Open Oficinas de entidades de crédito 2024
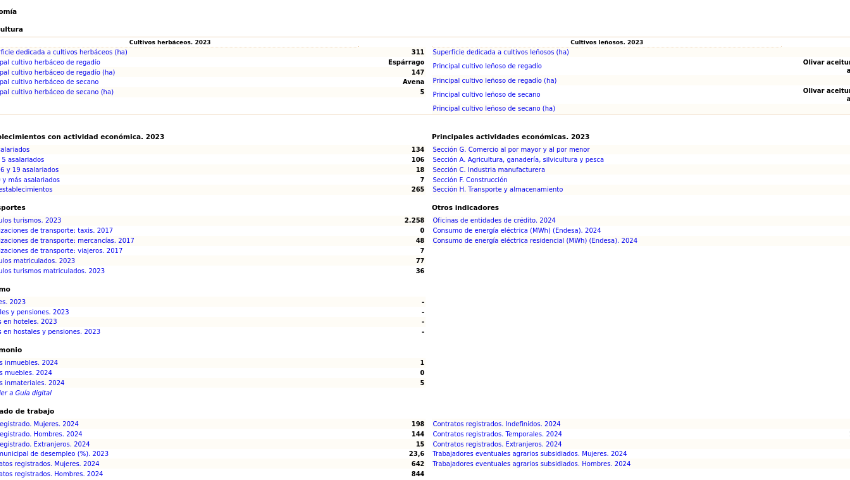The width and height of the screenshot is (850, 480). click(x=493, y=220)
